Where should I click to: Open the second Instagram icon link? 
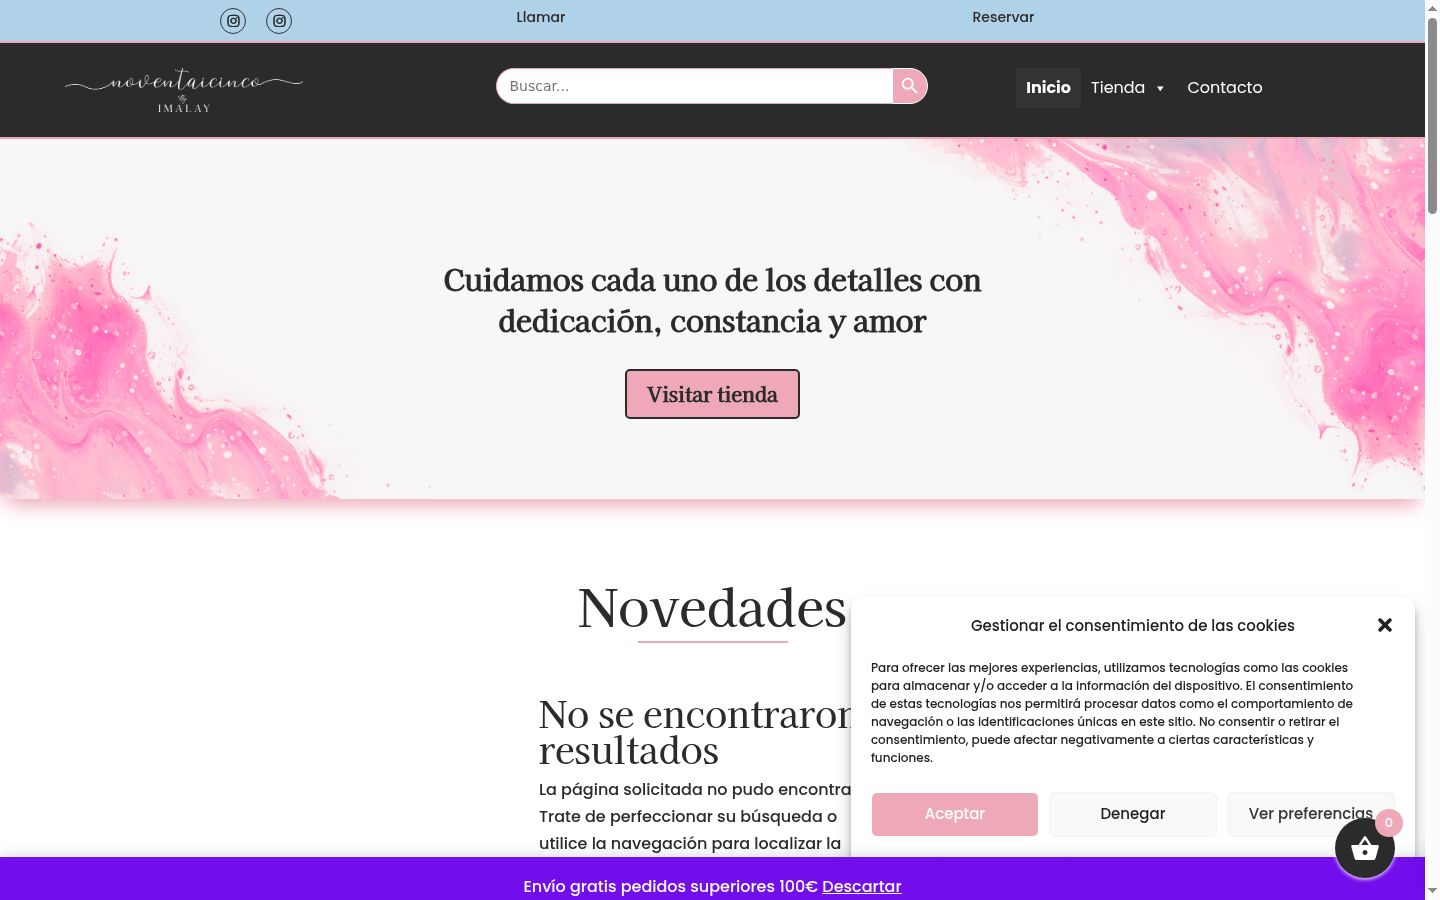click(279, 20)
